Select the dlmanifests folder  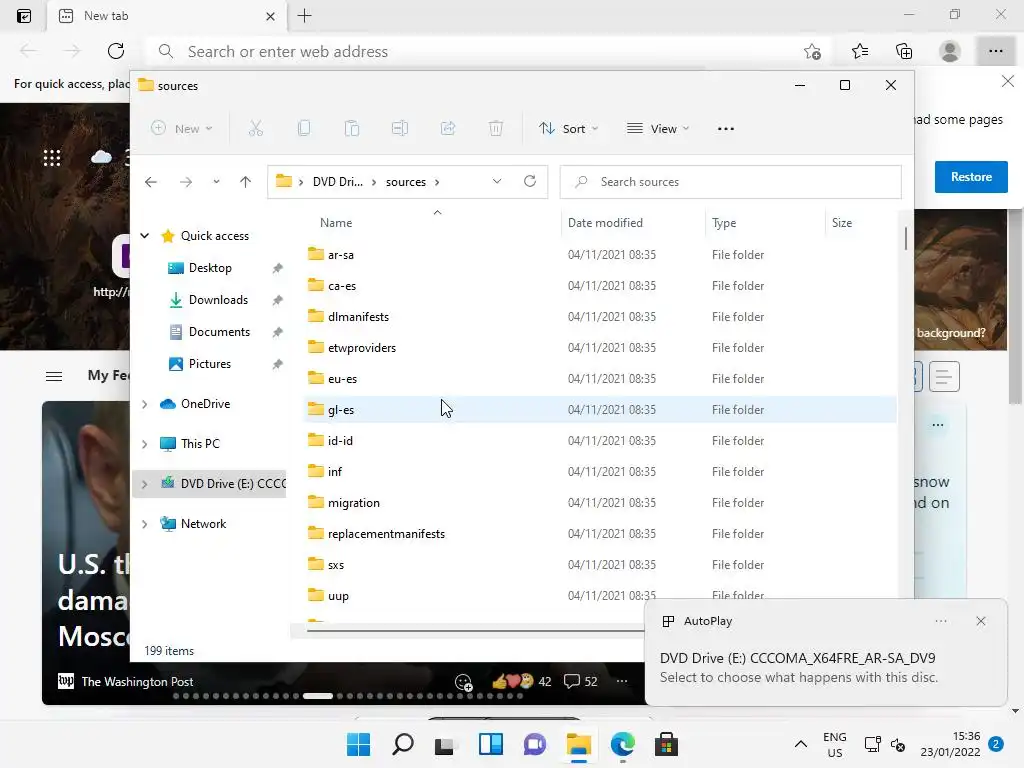coord(600,317)
